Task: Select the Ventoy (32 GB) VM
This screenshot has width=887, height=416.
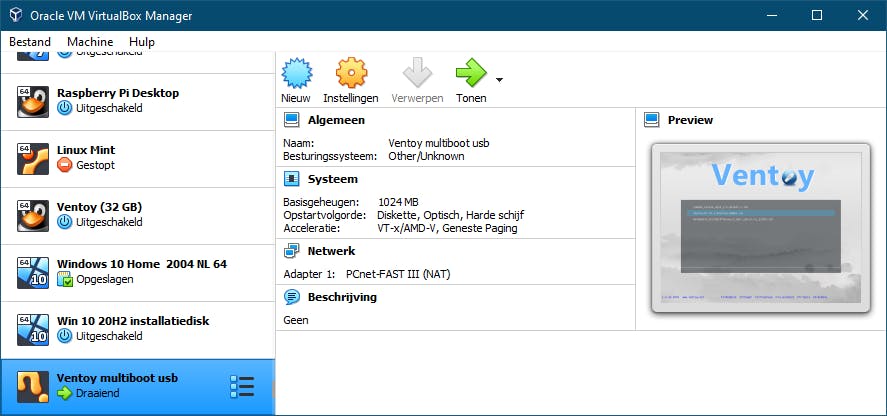Action: [x=137, y=216]
